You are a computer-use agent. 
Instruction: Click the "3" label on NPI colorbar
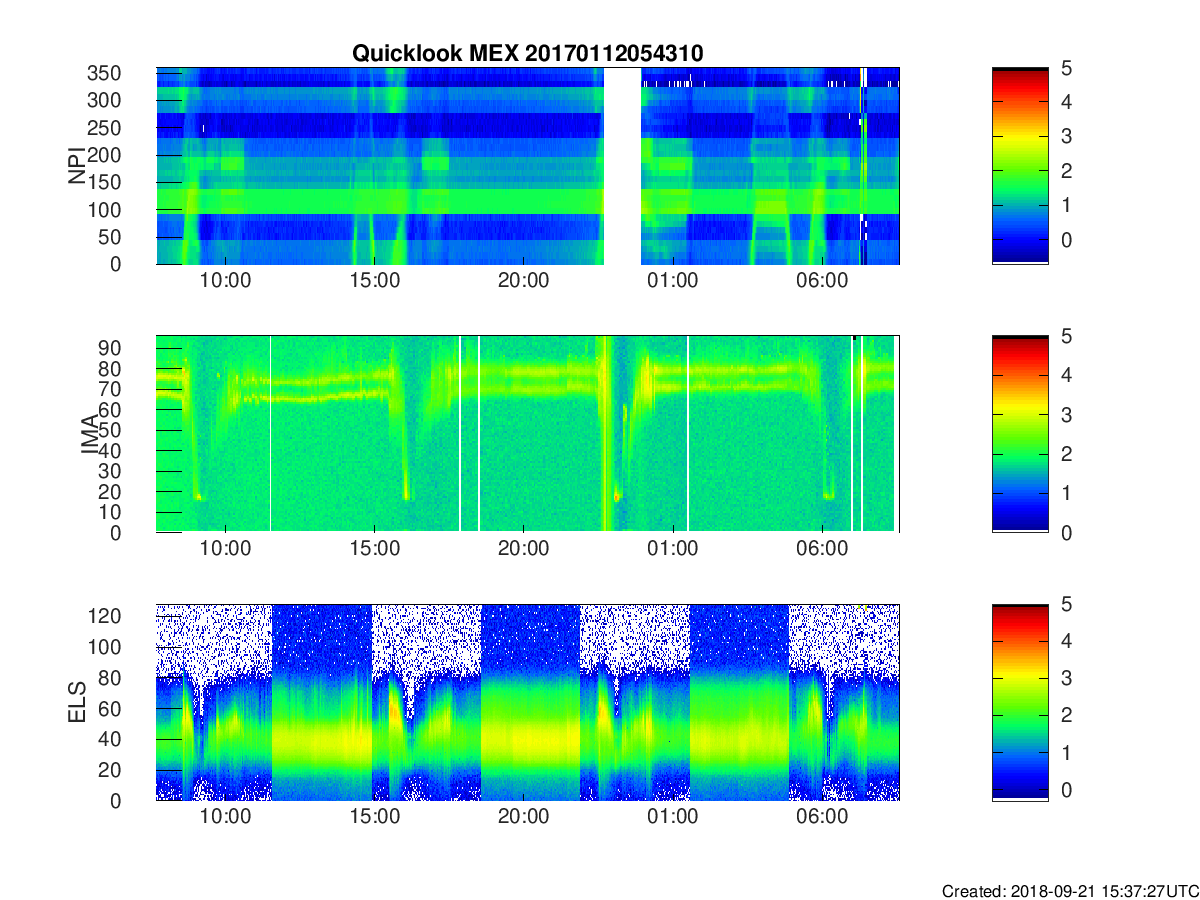click(x=1065, y=137)
